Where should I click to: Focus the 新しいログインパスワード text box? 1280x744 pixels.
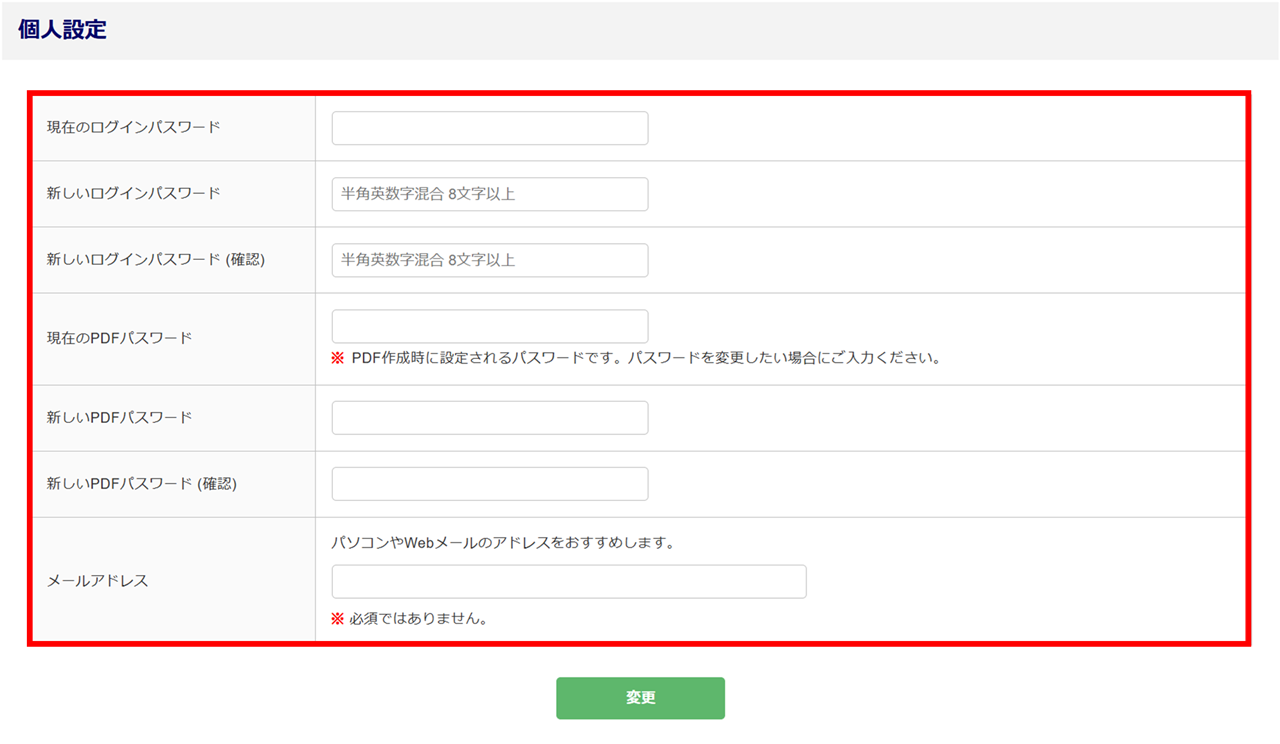pos(489,194)
